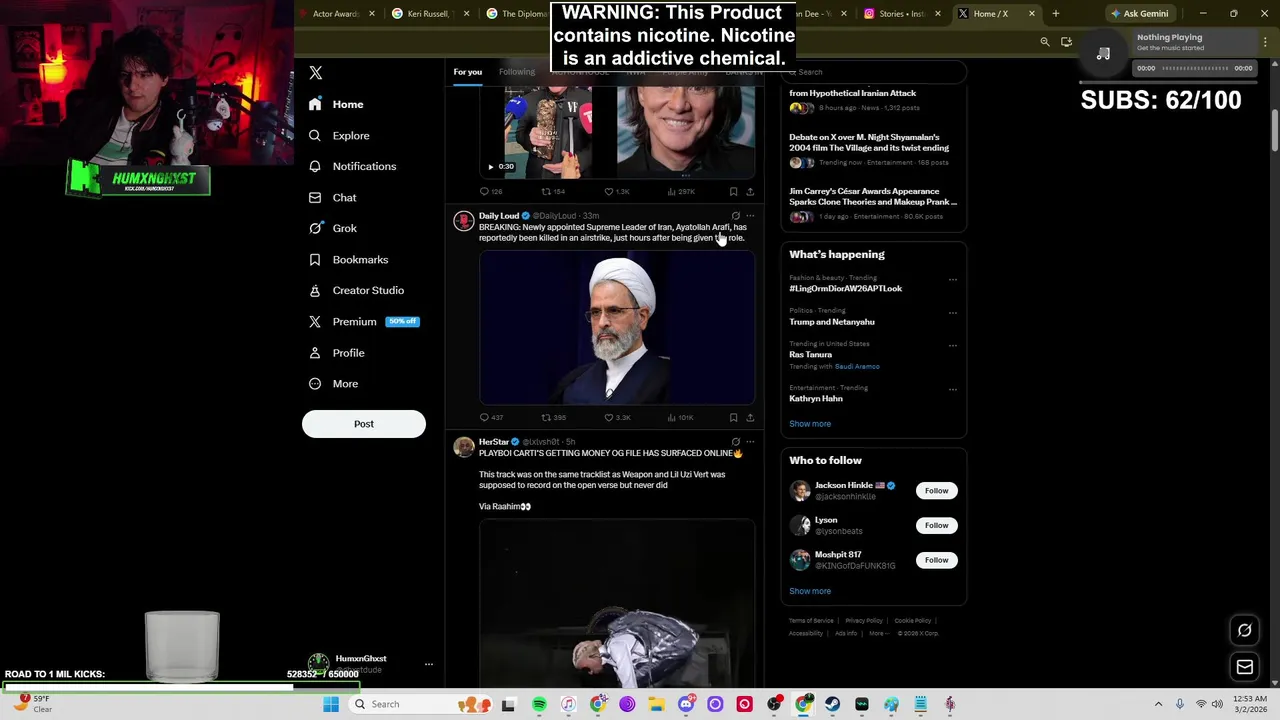Open Creator Studio in the sidebar

point(356,290)
